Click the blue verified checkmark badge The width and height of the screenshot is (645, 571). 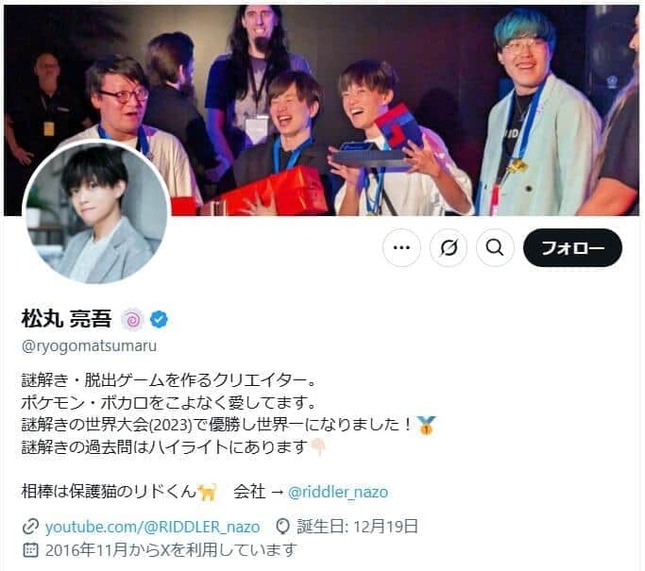pyautogui.click(x=159, y=319)
